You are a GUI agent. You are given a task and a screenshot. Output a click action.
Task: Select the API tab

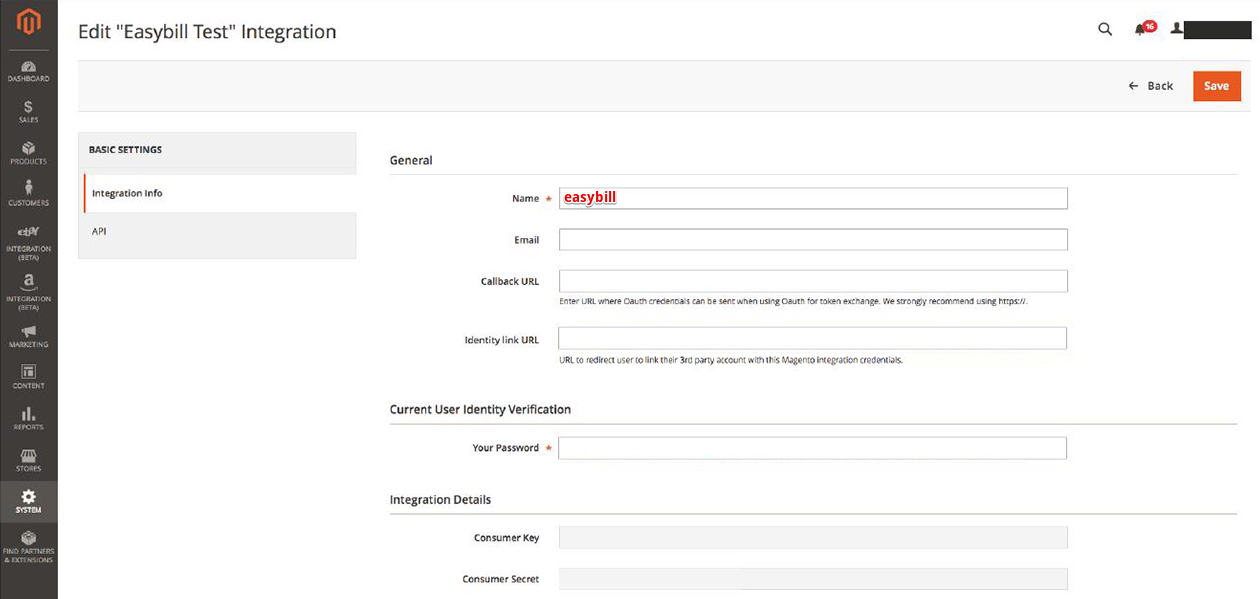coord(217,231)
